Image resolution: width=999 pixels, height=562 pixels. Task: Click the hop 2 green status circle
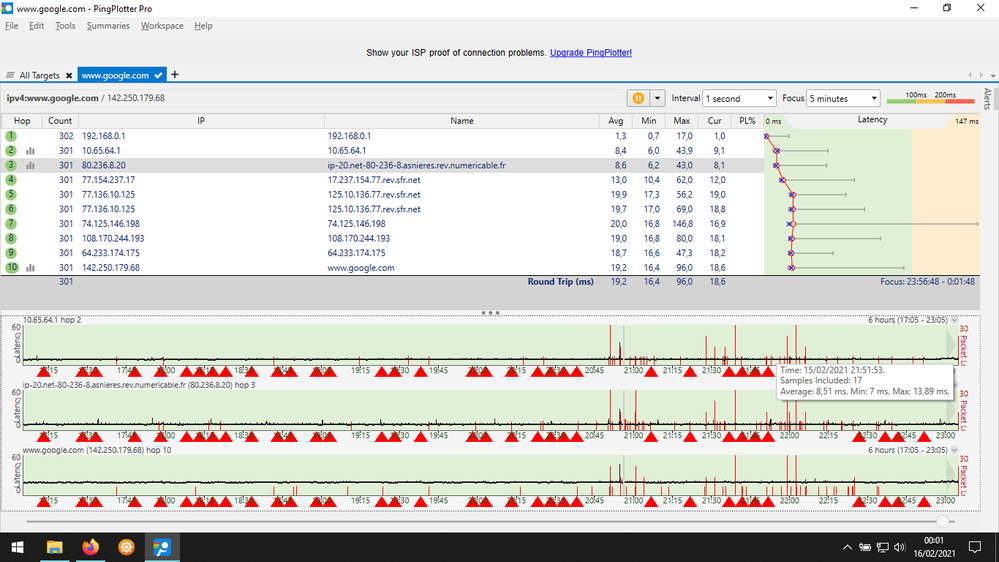11,150
